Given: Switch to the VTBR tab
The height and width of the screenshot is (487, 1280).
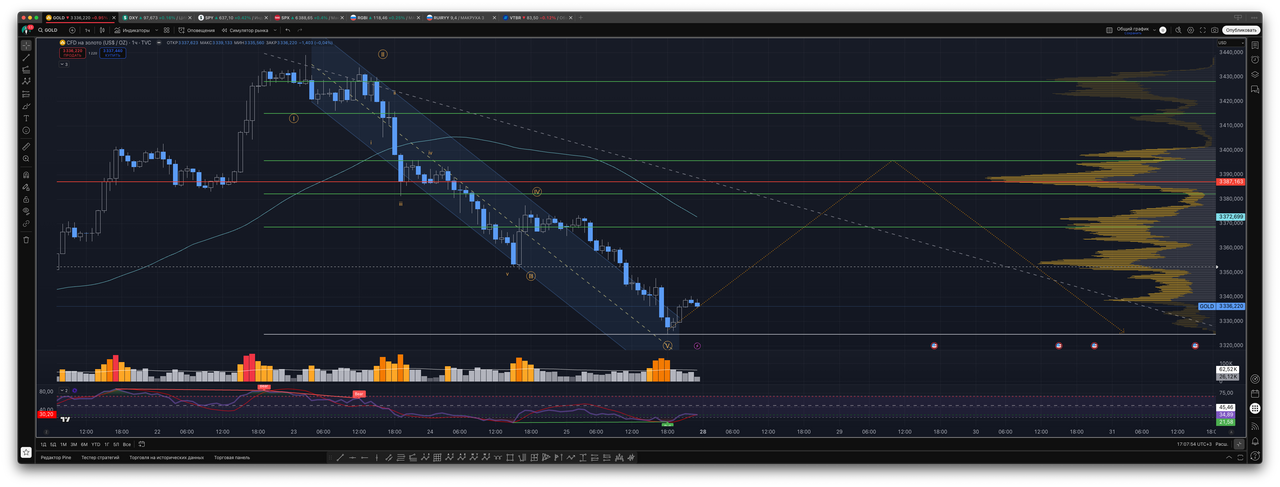Looking at the screenshot, I should pyautogui.click(x=537, y=18).
